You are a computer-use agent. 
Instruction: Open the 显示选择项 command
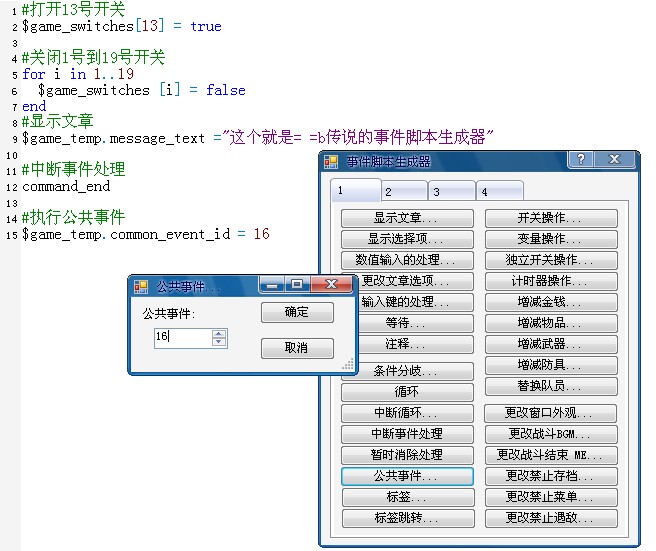[407, 239]
